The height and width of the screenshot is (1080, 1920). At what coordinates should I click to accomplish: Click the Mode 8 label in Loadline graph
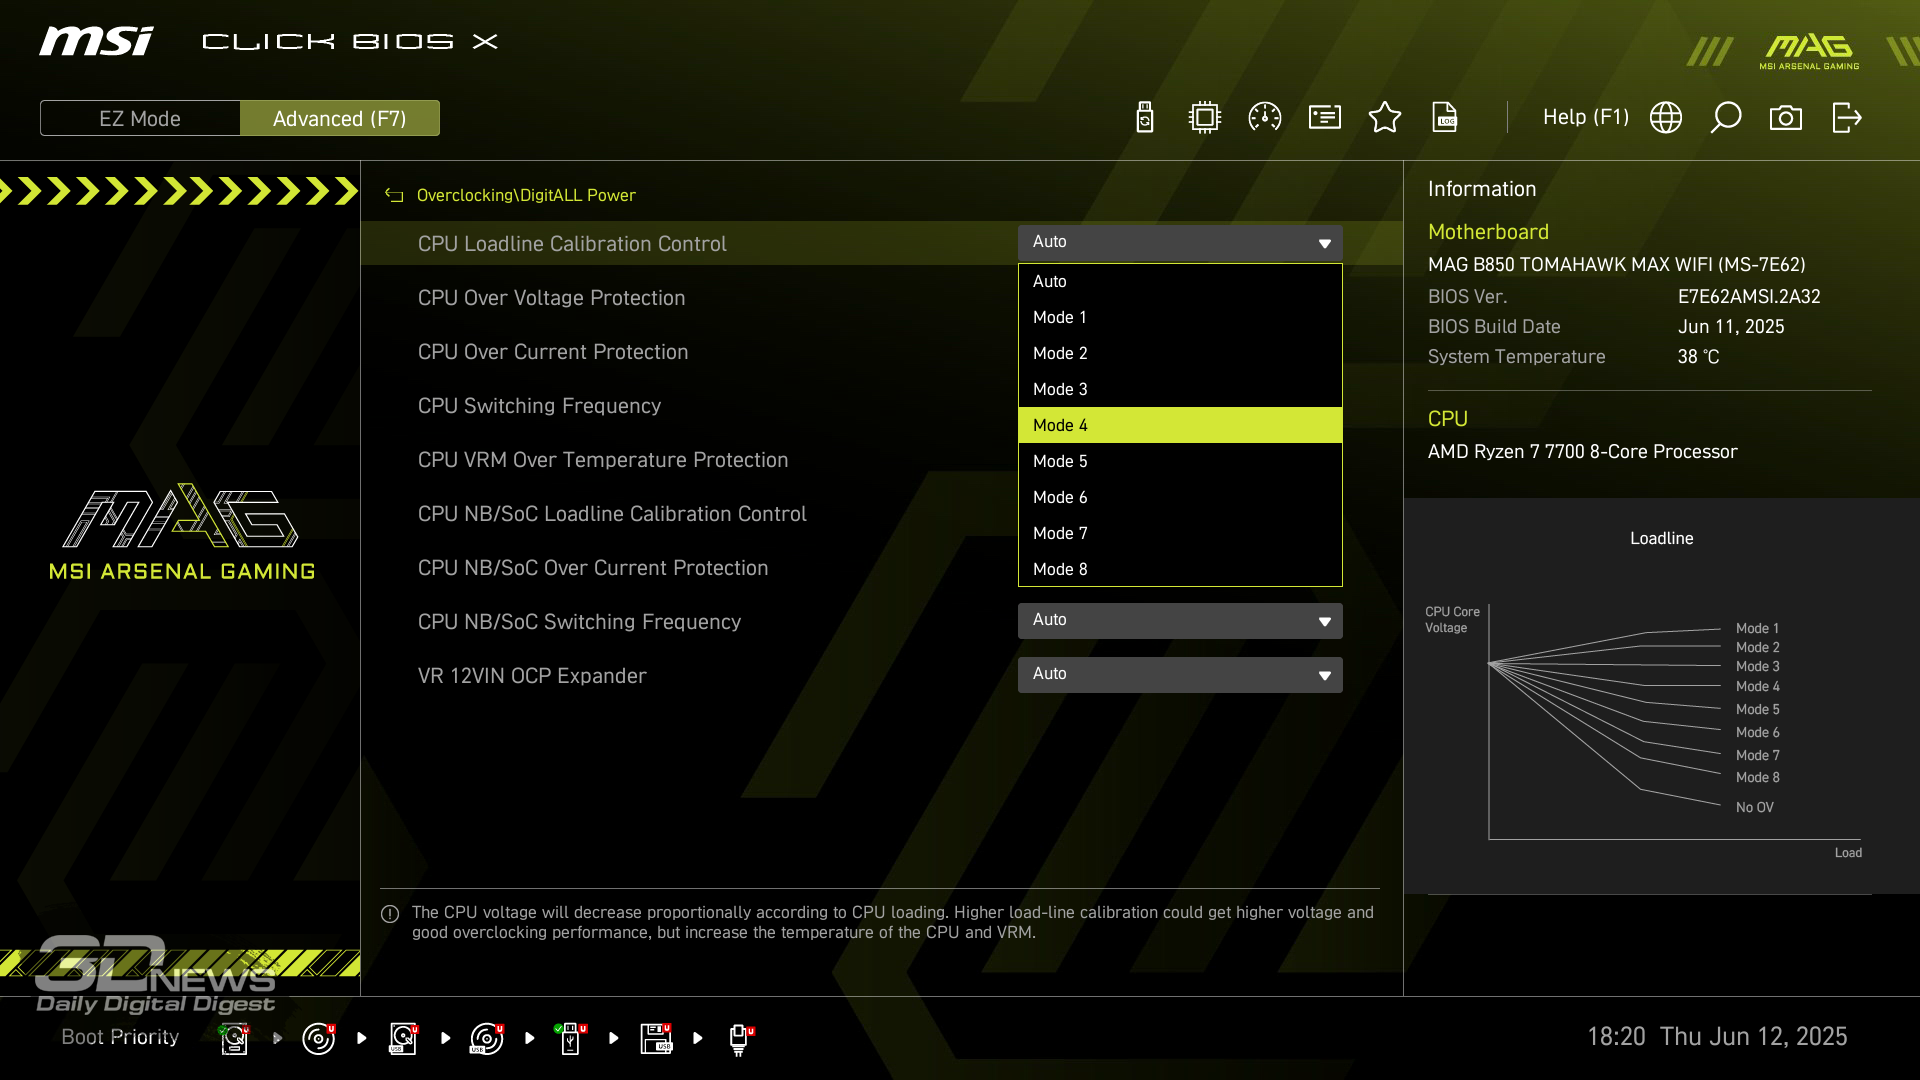(x=1757, y=777)
